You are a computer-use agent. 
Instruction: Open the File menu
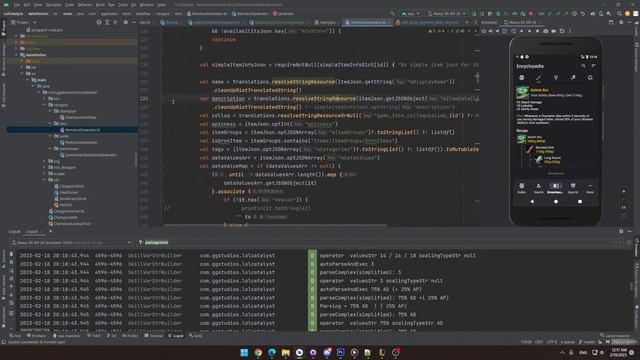(17, 4)
